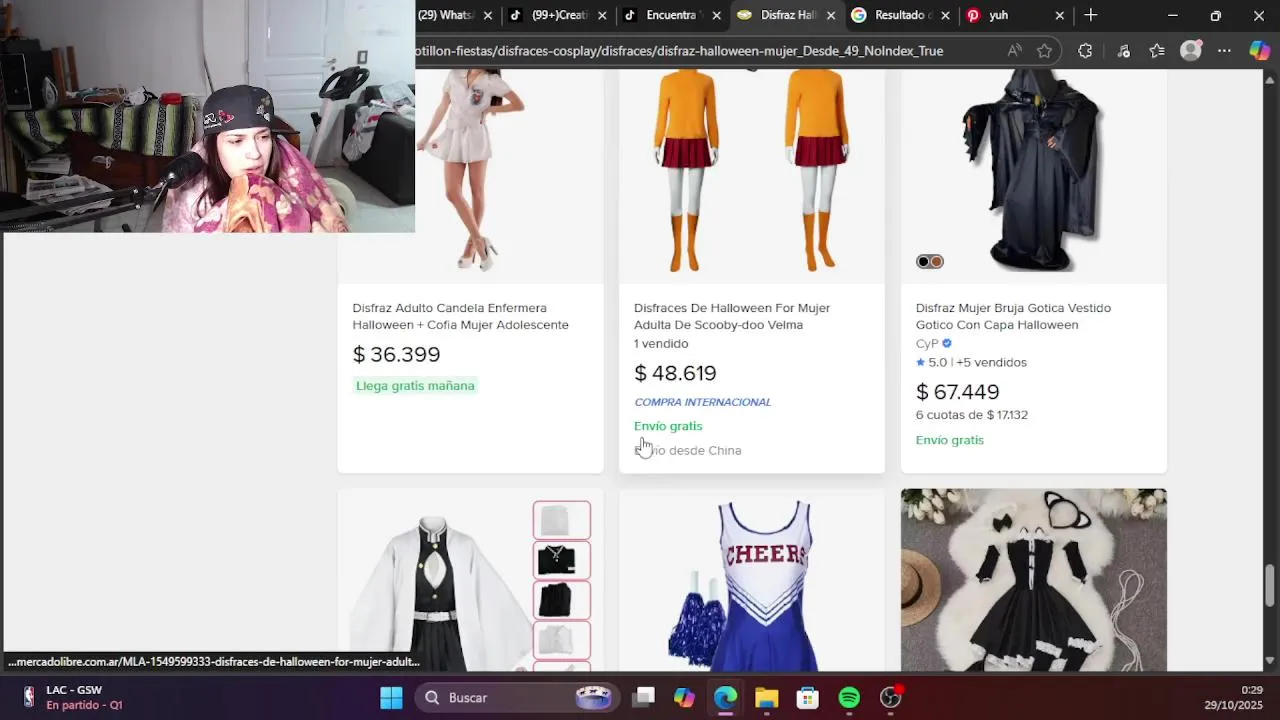Open Microsoft Edge taskbar icon
This screenshot has height=720, width=1280.
click(x=725, y=697)
